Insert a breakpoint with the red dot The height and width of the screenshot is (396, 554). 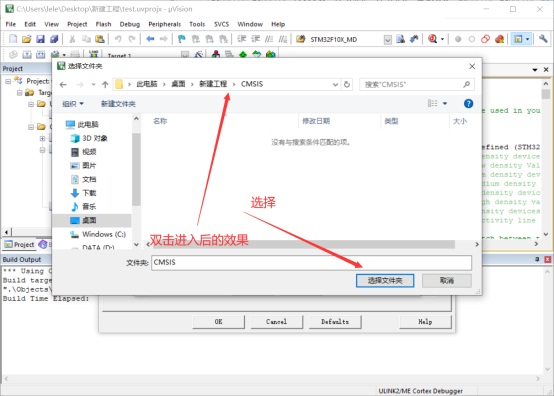[458, 39]
